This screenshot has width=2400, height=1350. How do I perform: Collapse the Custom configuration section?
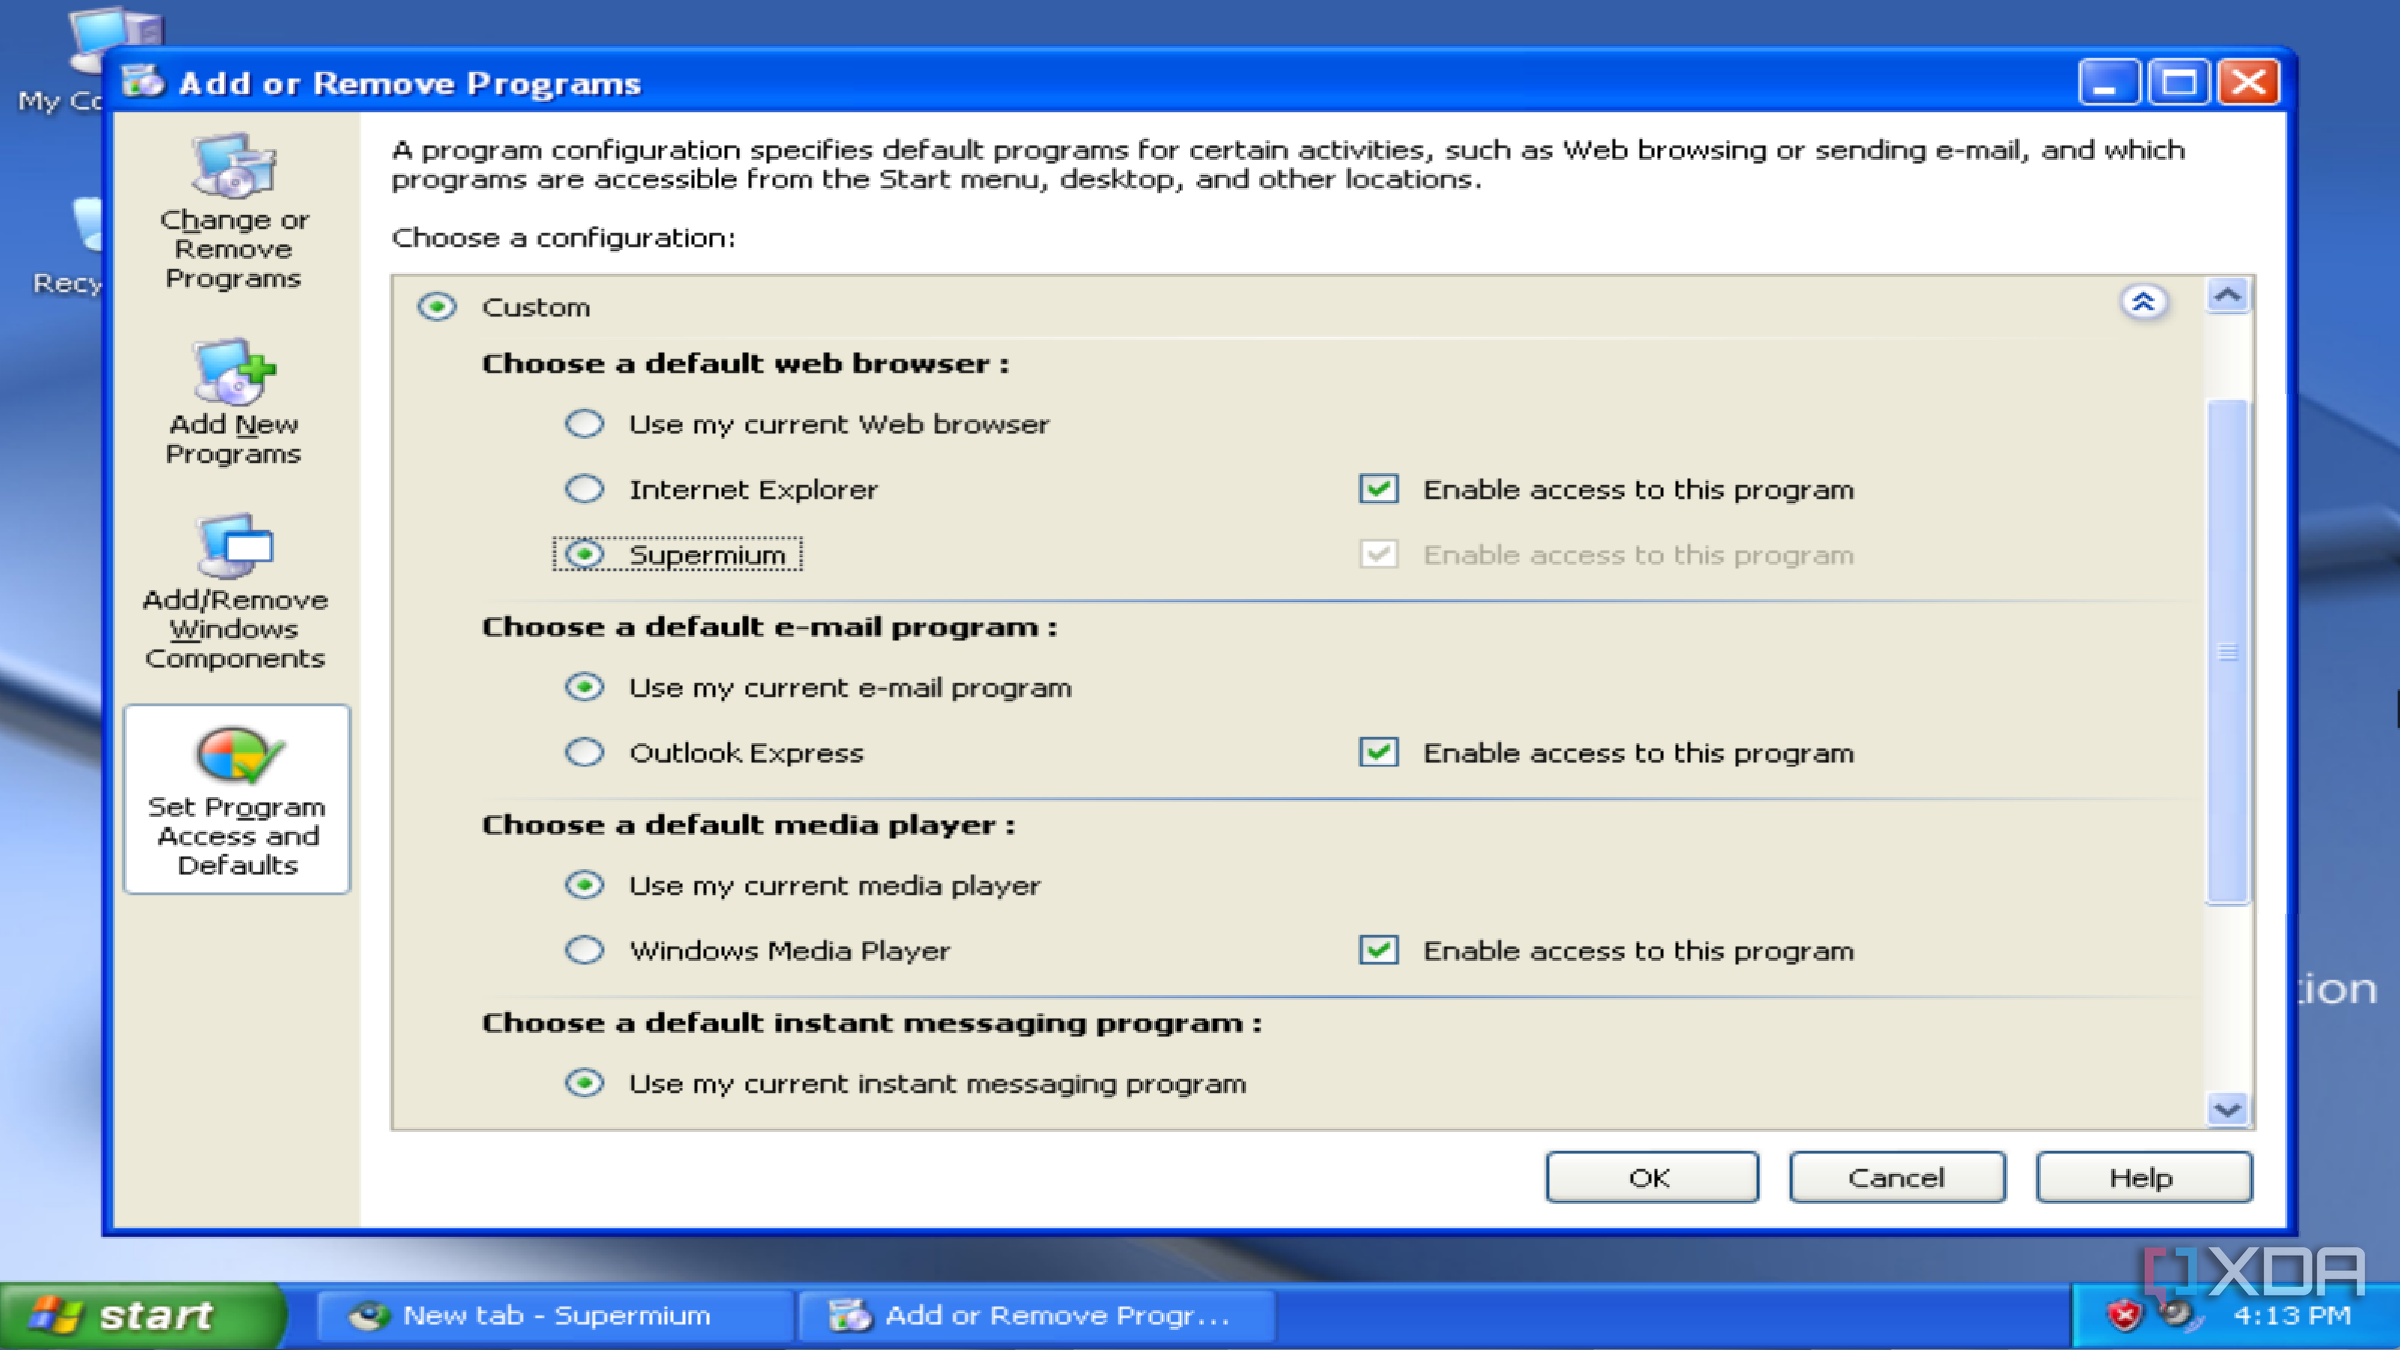coord(2144,302)
